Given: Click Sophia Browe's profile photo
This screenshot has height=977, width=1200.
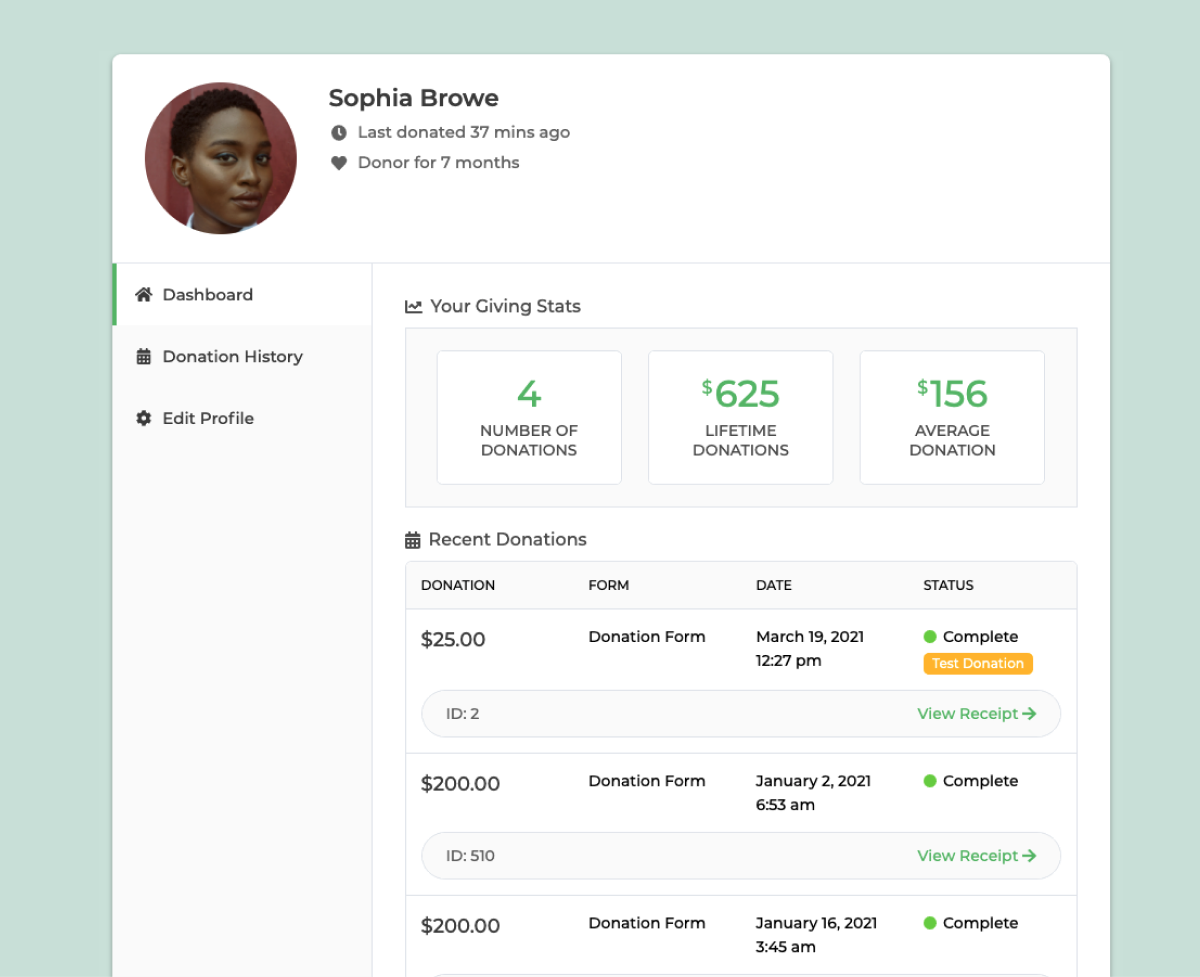Looking at the screenshot, I should [221, 158].
